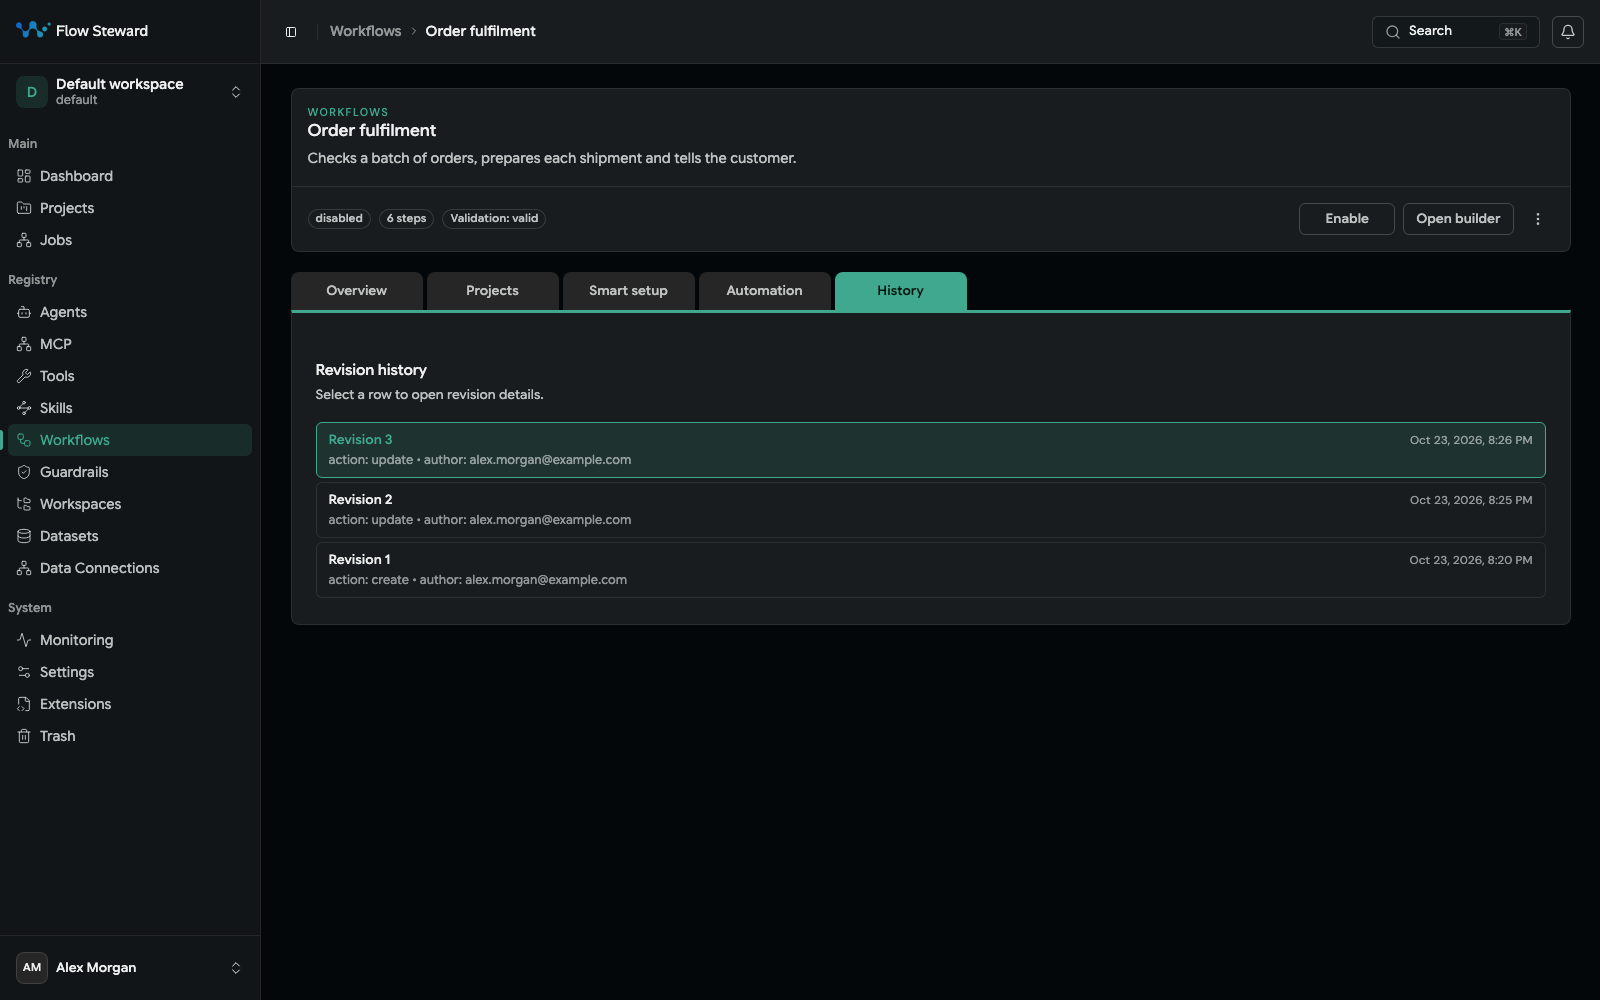Screen dimensions: 1600x1000
Task: Click the Dashboard icon in the sidebar
Action: click(24, 176)
